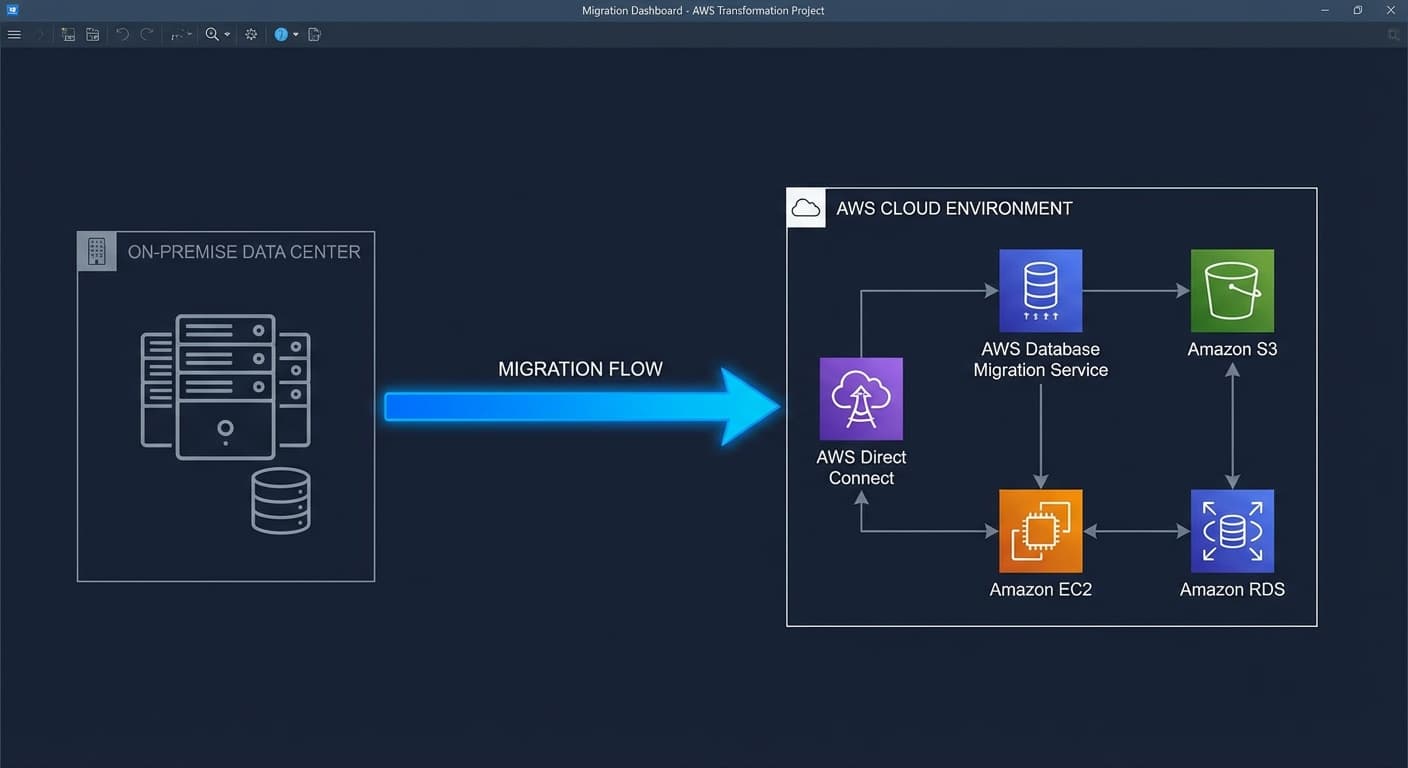Click the export document toolbar icon
Viewport: 1408px width, 768px height.
point(314,34)
